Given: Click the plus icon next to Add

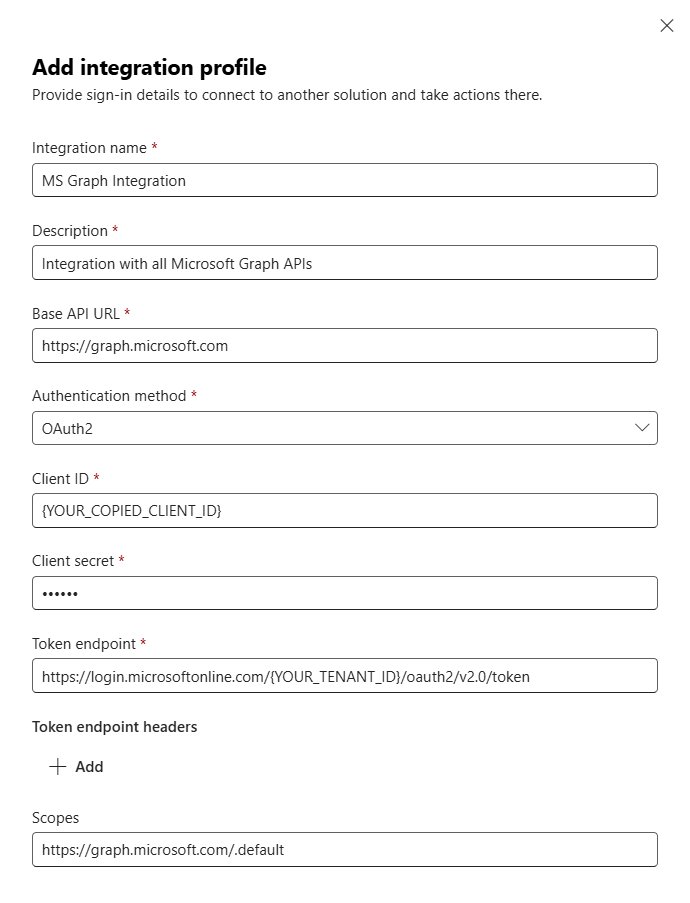Looking at the screenshot, I should (57, 767).
